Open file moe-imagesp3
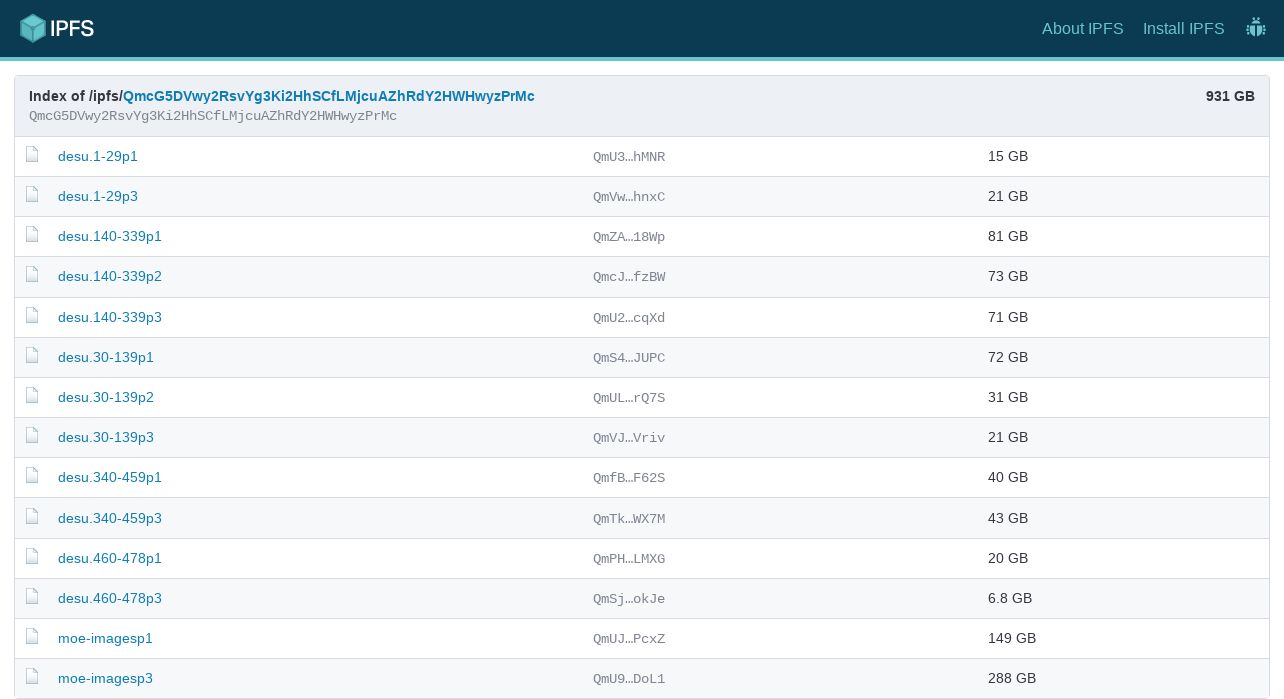 click(105, 678)
